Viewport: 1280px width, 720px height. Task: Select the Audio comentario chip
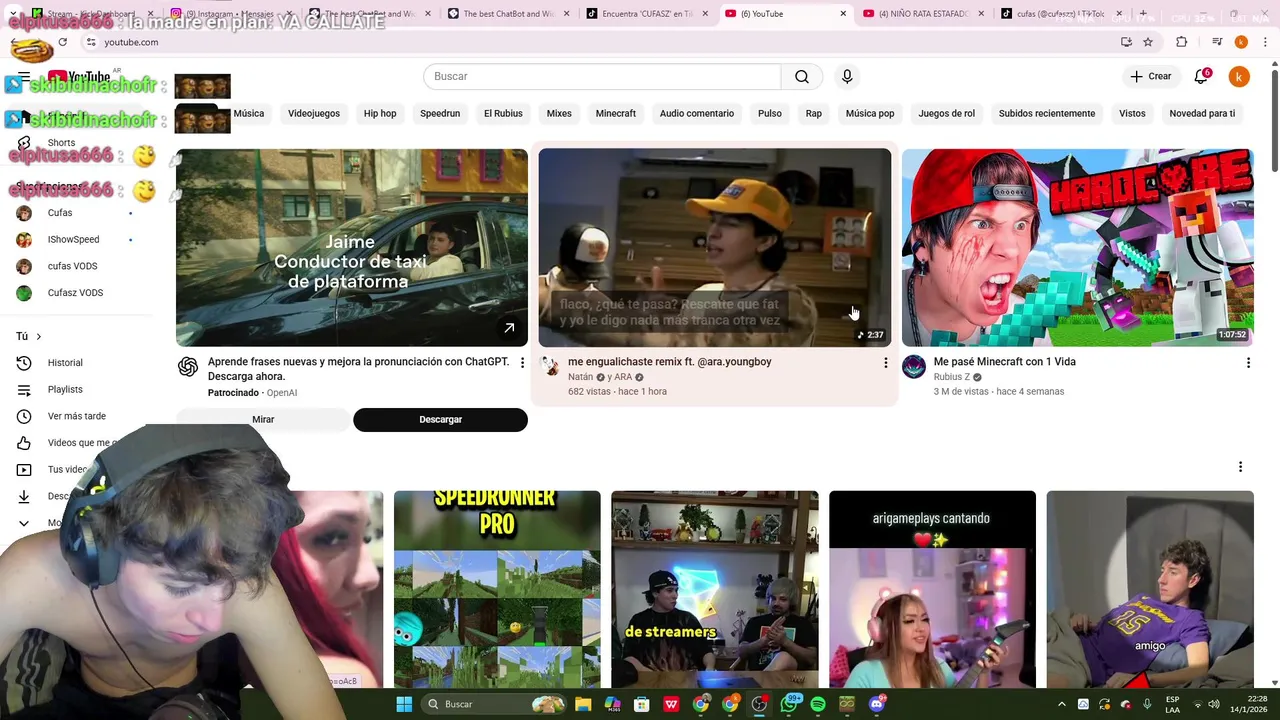[x=697, y=114]
